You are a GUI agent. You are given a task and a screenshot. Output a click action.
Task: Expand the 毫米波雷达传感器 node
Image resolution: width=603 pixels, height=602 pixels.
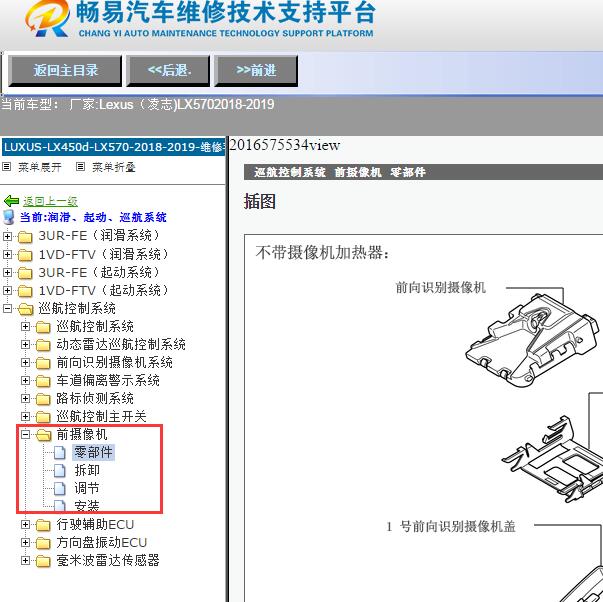pyautogui.click(x=25, y=560)
